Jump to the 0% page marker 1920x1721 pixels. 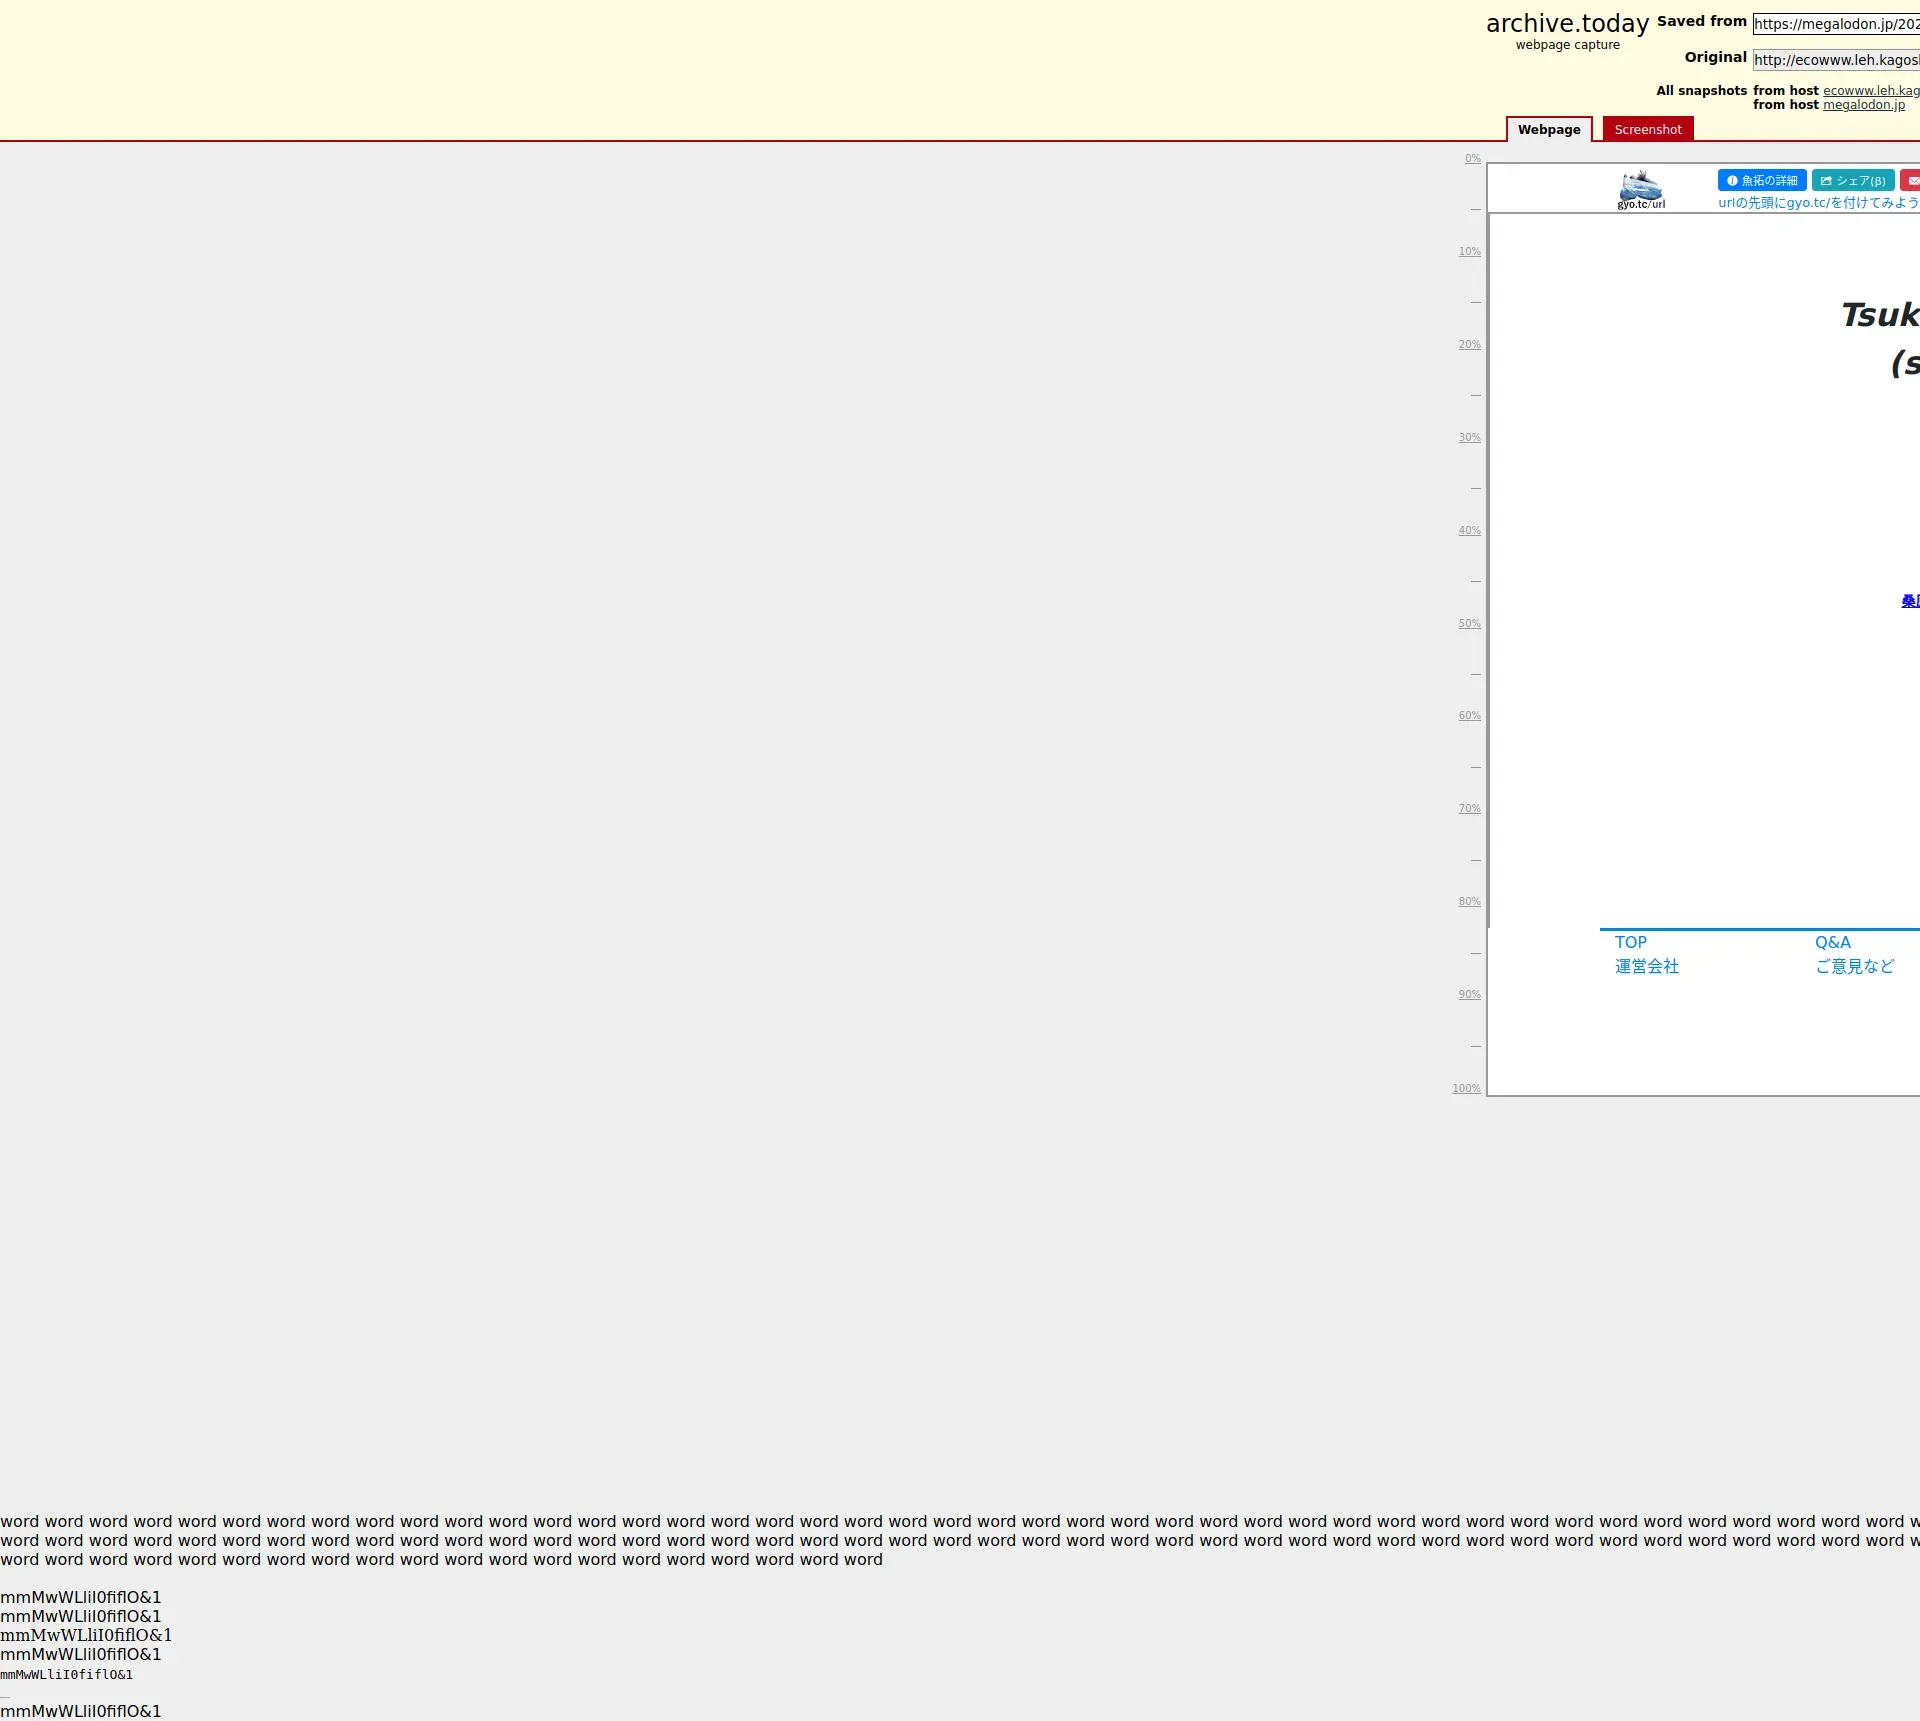click(1472, 158)
